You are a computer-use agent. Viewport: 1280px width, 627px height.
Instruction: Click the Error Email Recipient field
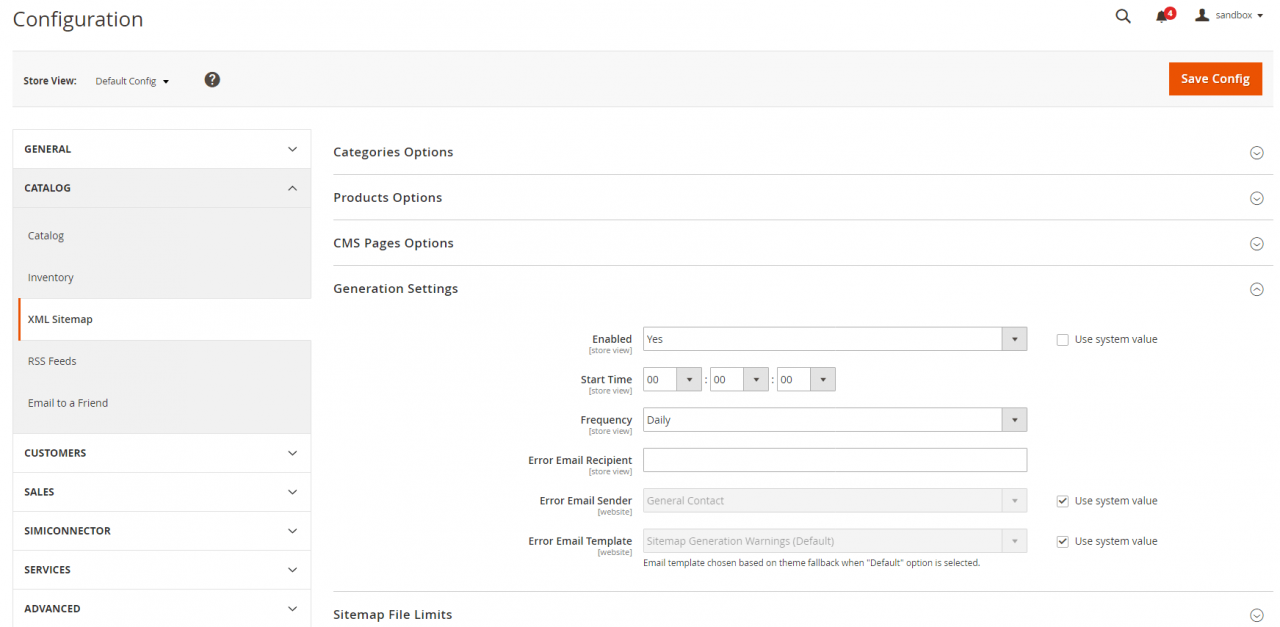tap(834, 460)
